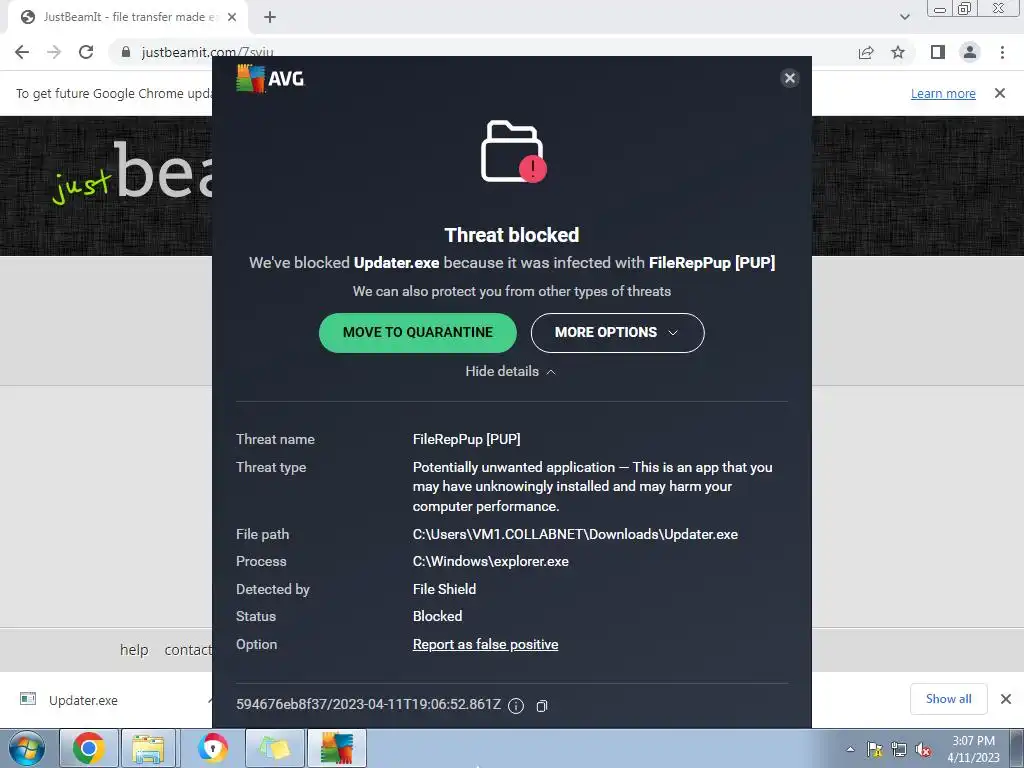1024x768 pixels.
Task: Click the Detected by value File Shield
Action: 444,589
